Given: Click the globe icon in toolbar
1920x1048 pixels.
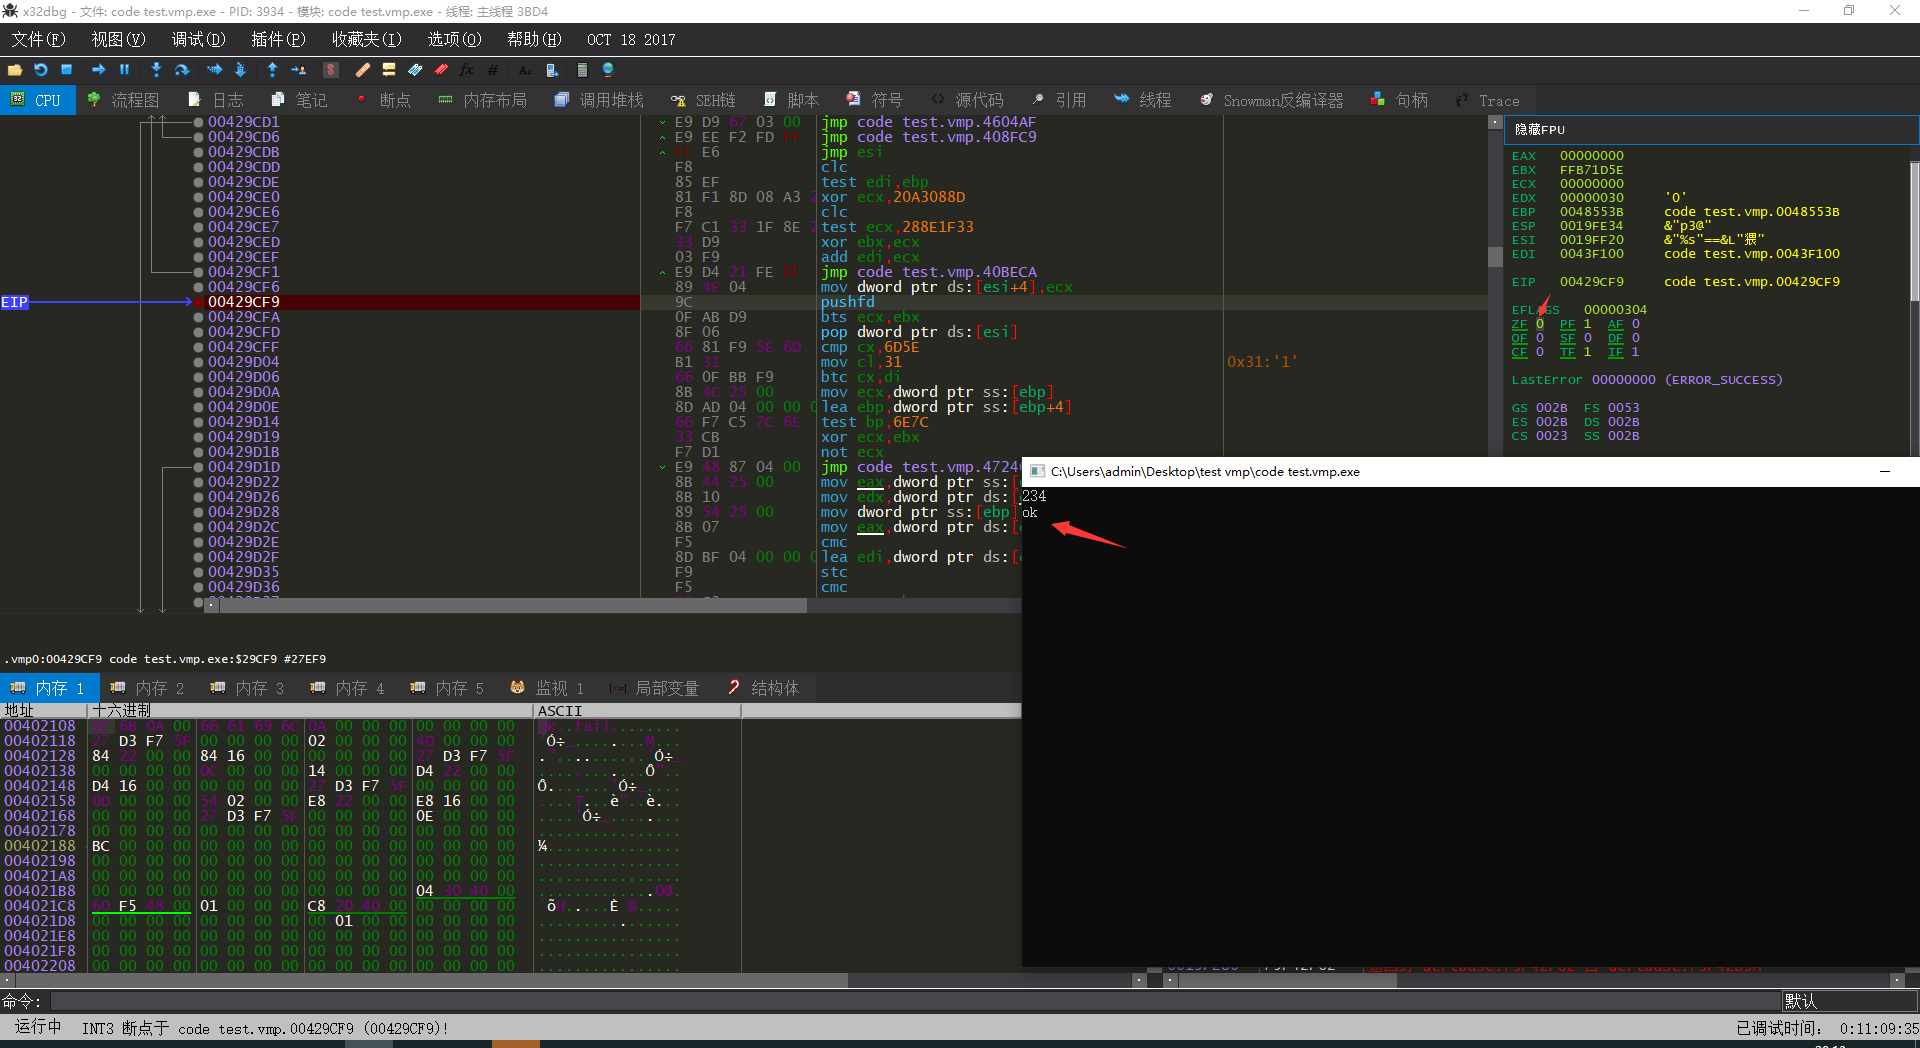Looking at the screenshot, I should pyautogui.click(x=608, y=70).
